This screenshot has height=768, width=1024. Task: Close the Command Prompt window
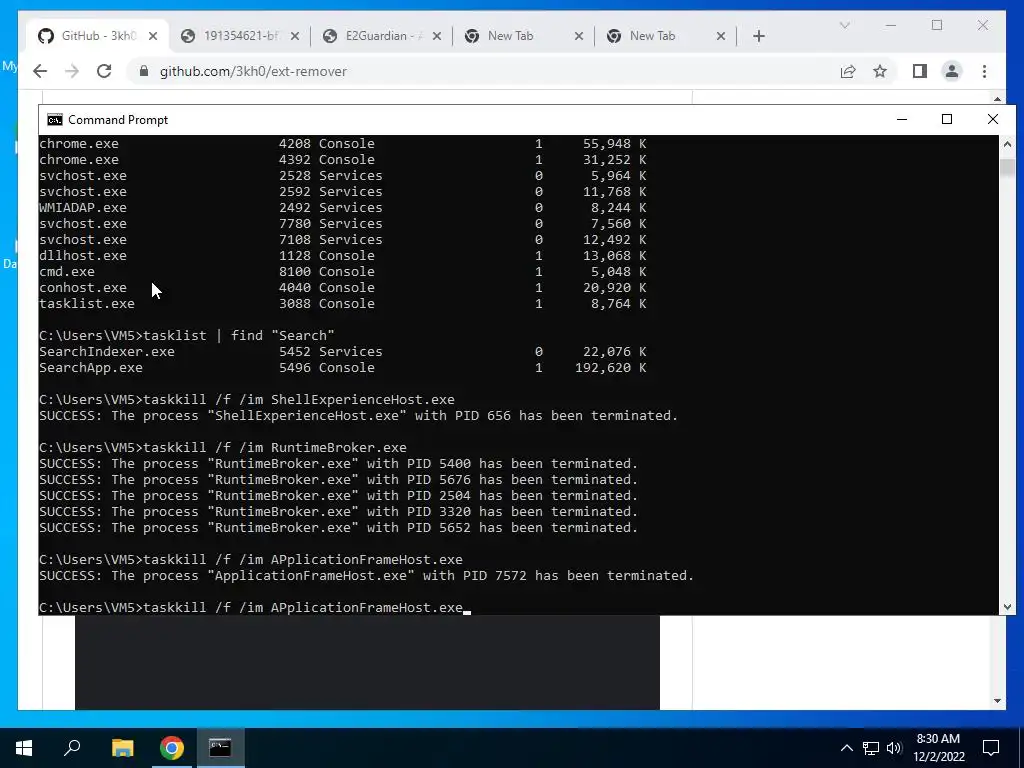(993, 120)
